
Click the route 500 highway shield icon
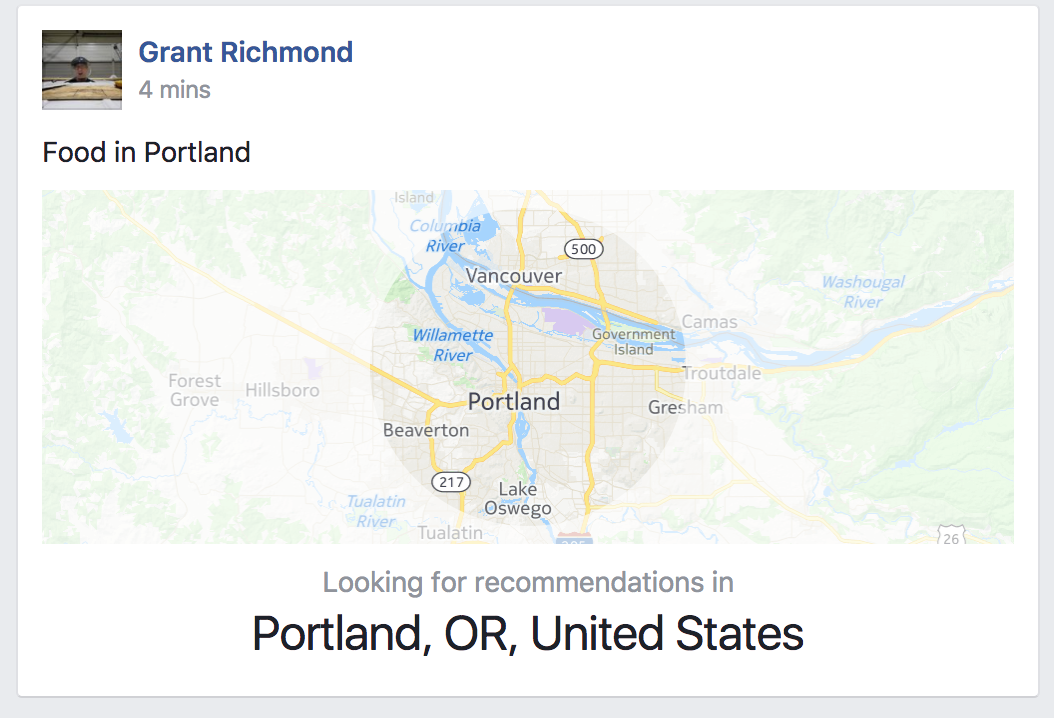point(583,249)
